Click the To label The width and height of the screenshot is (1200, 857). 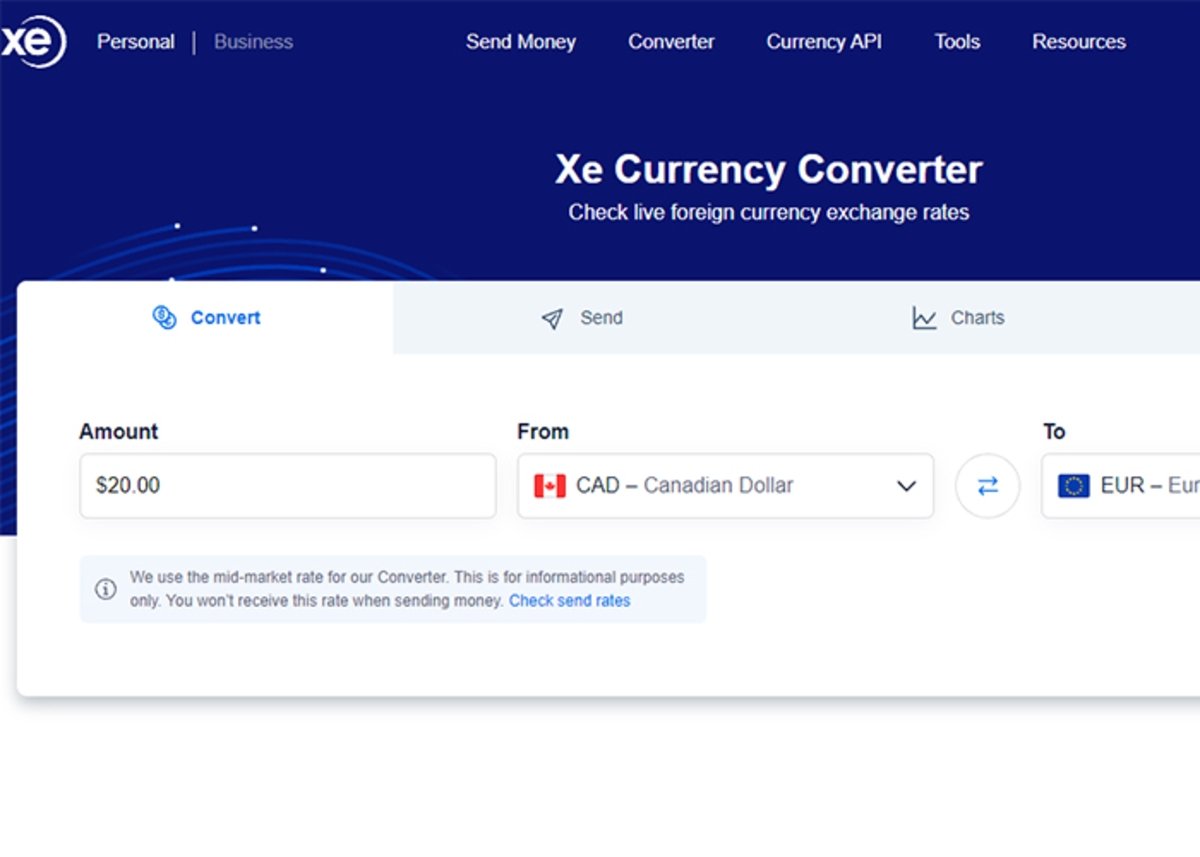tap(1054, 432)
